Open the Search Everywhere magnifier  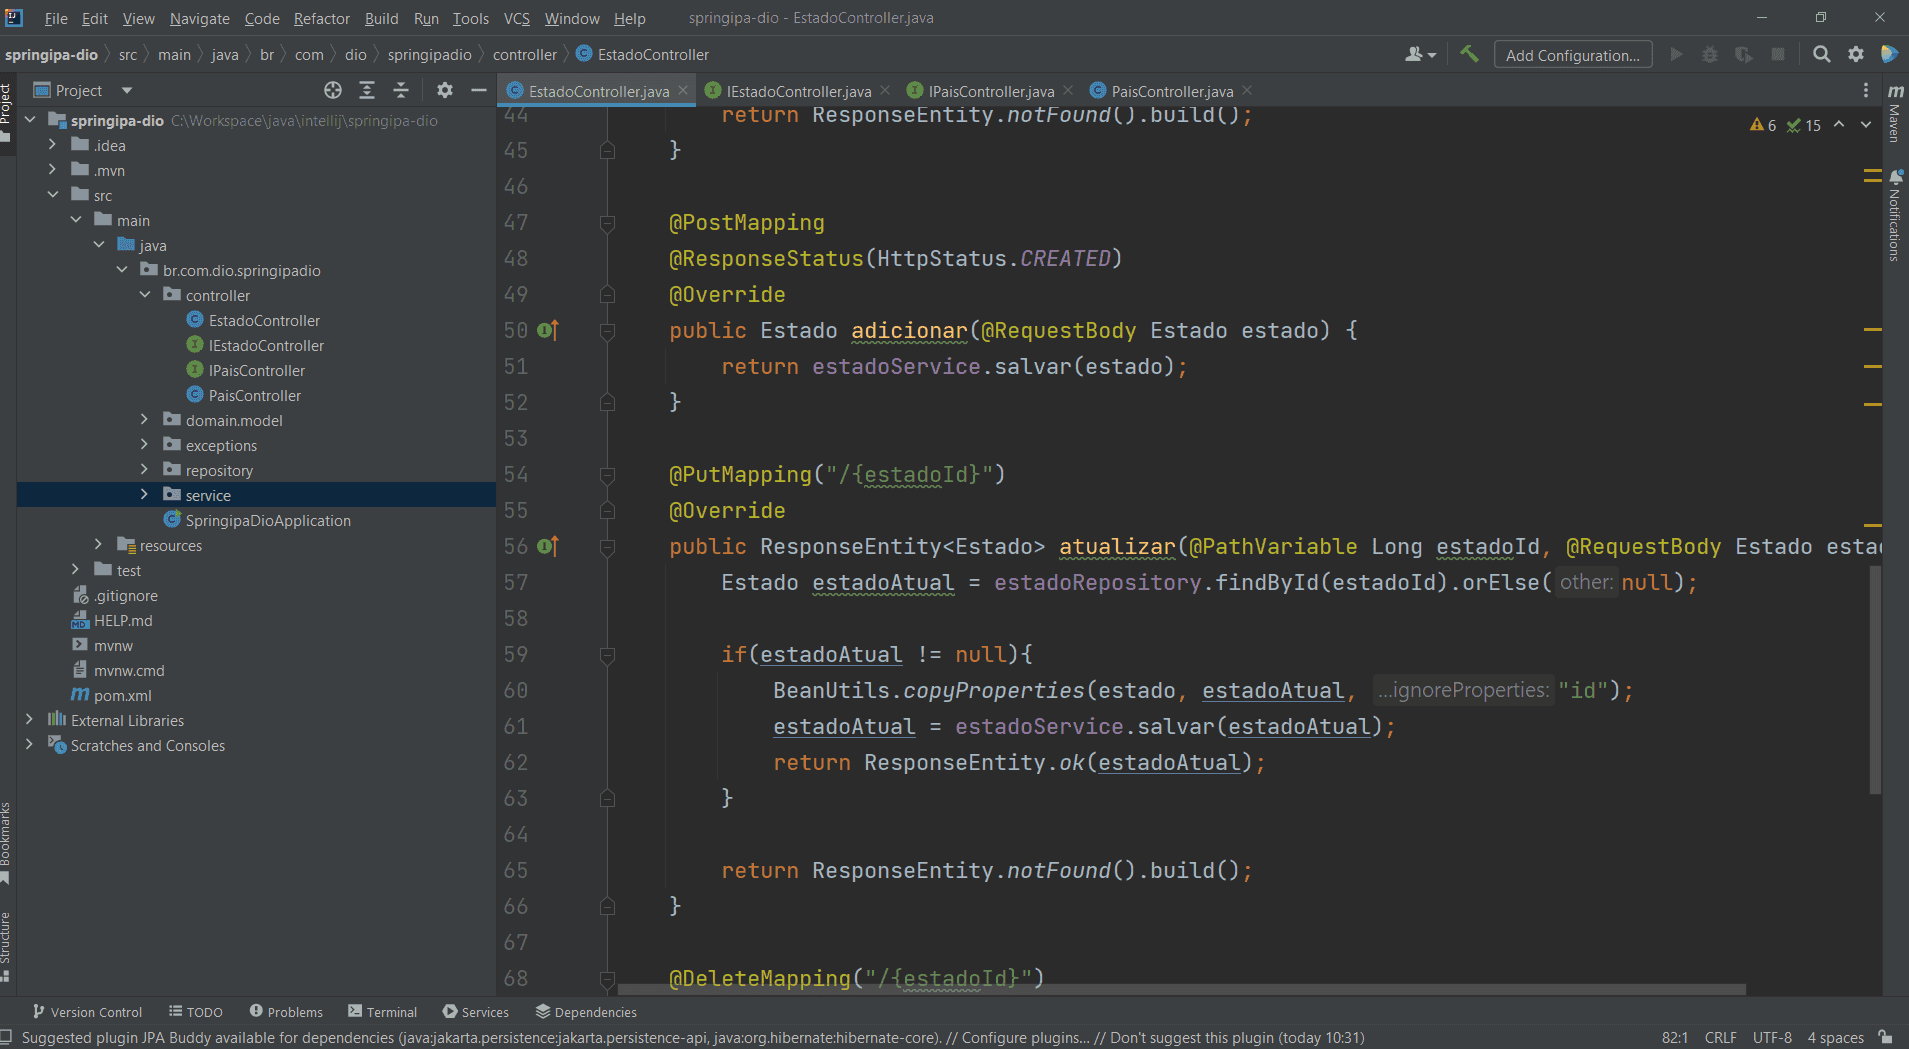pos(1822,54)
